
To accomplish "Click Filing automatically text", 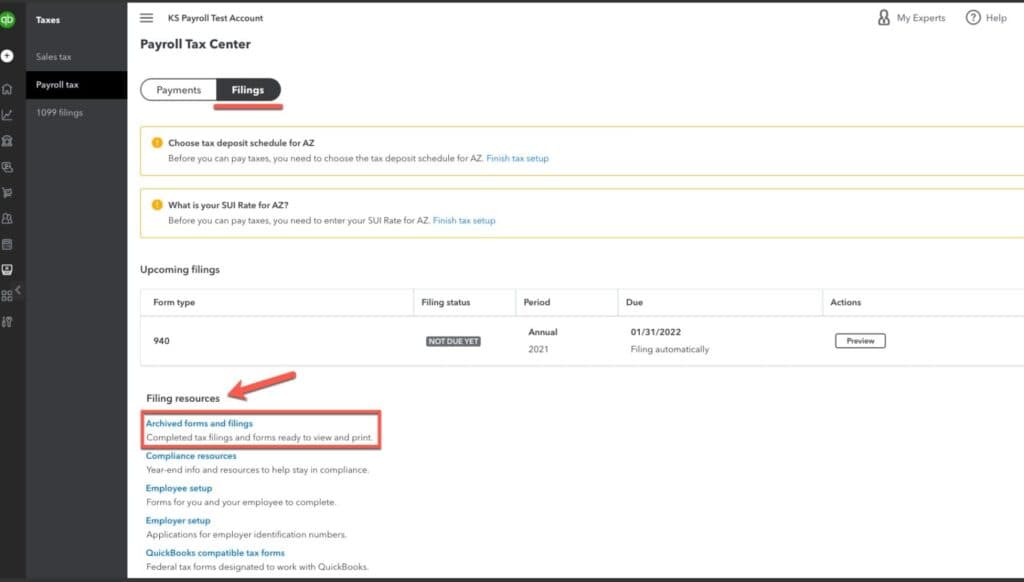I will [x=669, y=349].
